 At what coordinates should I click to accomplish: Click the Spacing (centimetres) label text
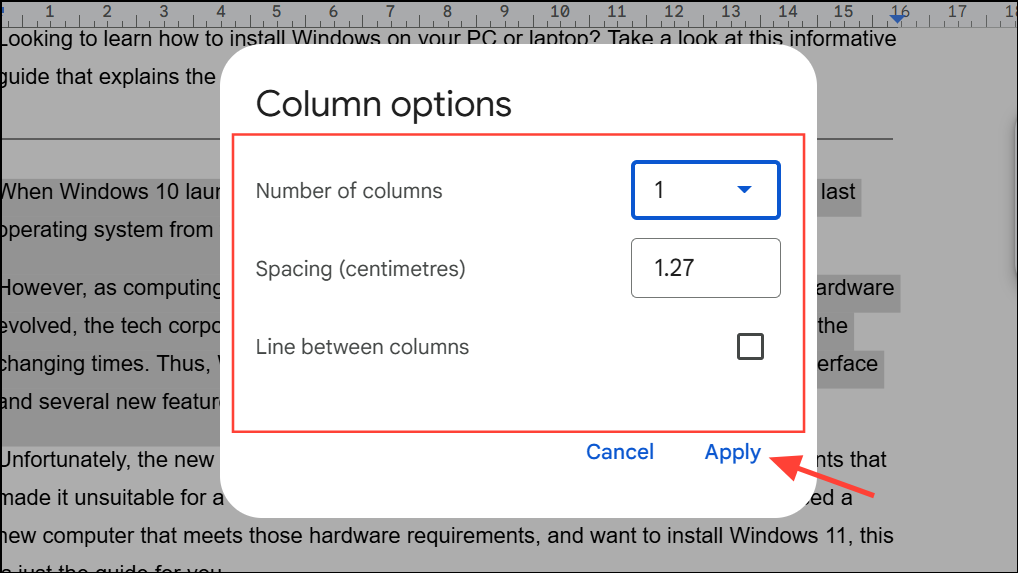click(x=360, y=269)
